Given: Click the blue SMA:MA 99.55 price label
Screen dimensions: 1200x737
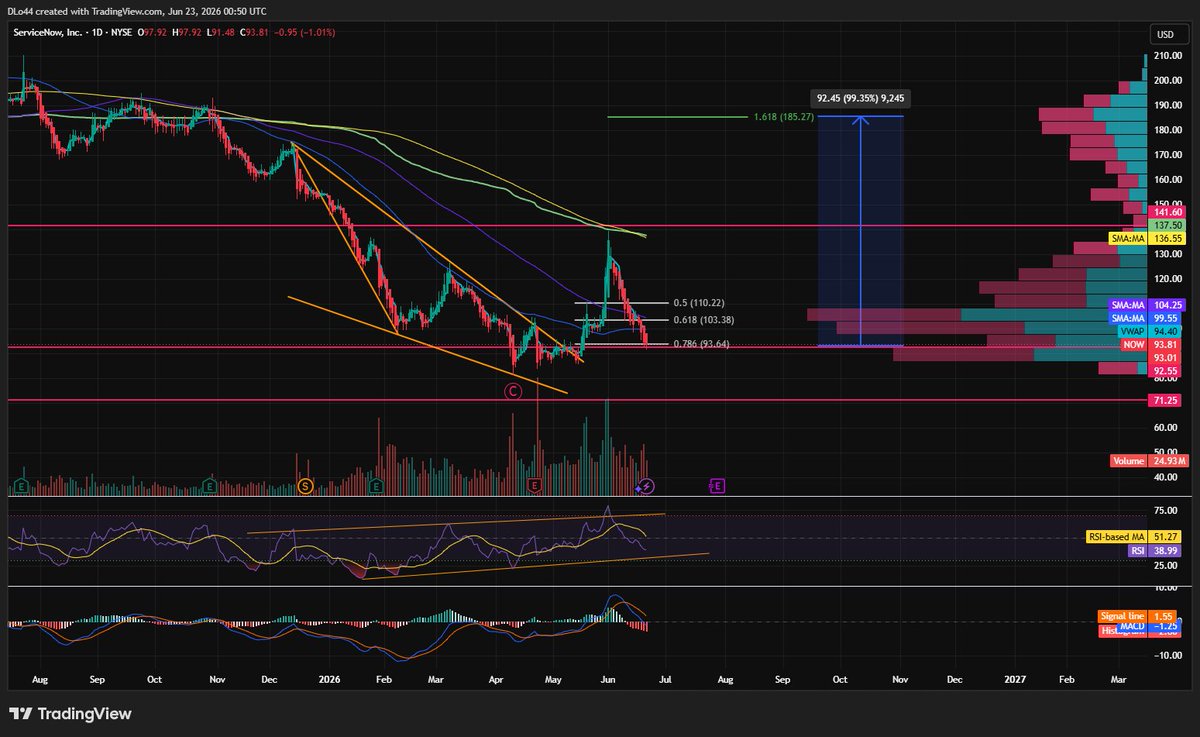Looking at the screenshot, I should [x=1146, y=317].
